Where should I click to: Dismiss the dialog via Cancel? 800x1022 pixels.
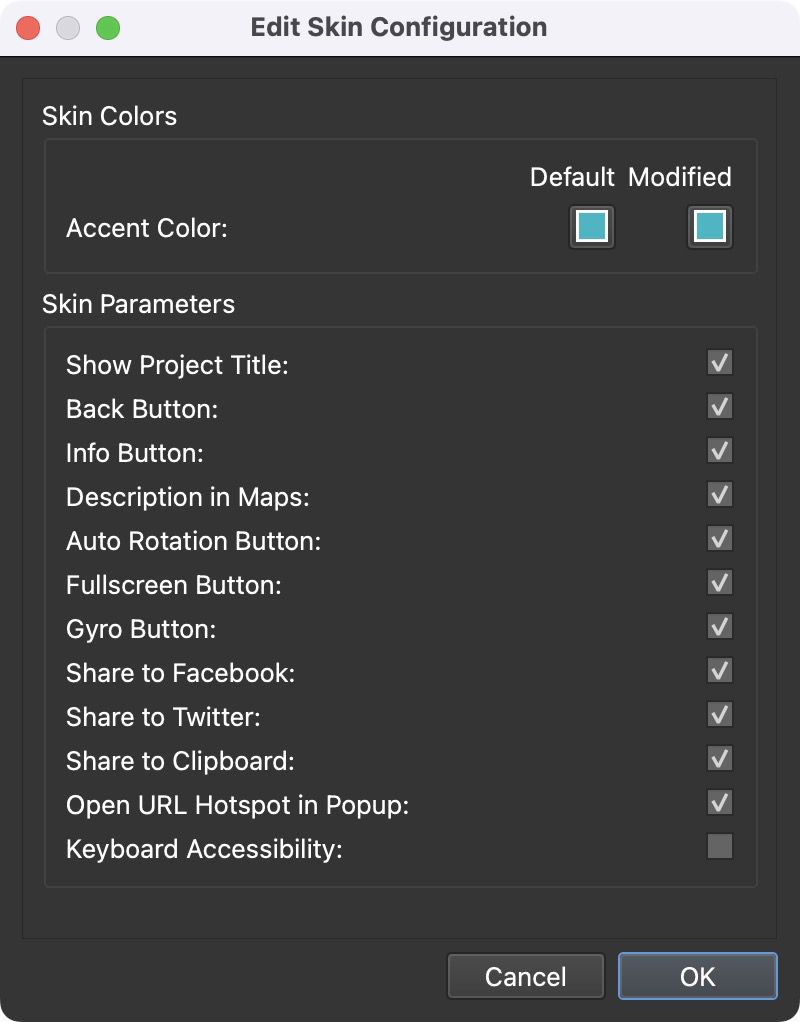coord(525,977)
